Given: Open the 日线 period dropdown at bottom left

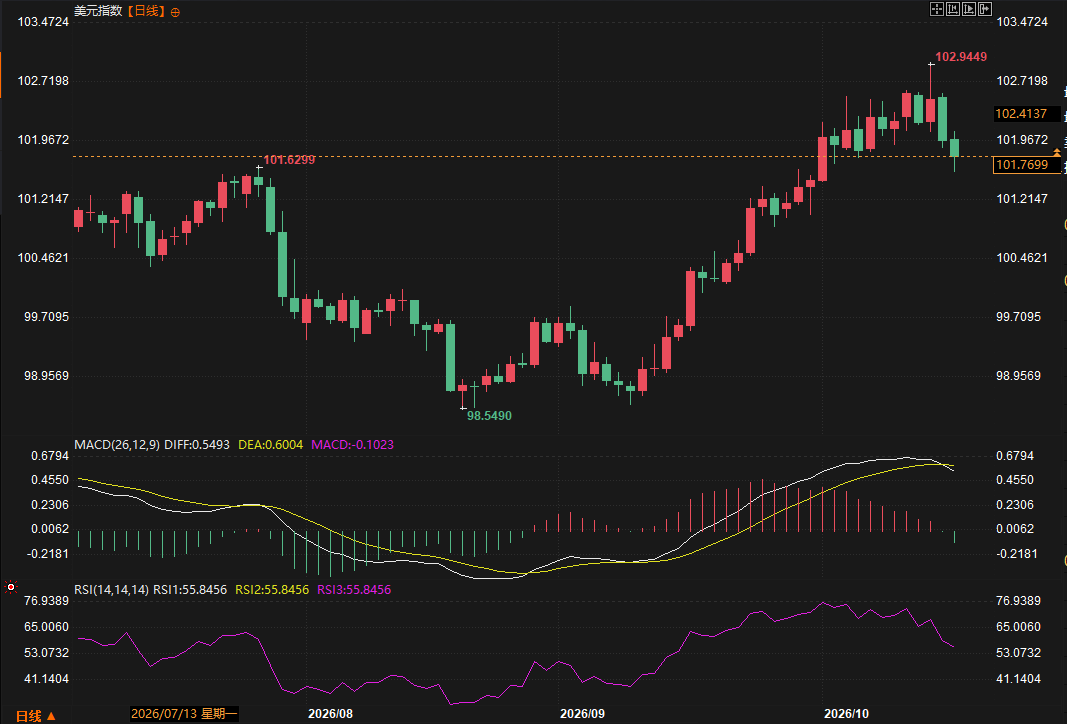Looking at the screenshot, I should tap(35, 715).
